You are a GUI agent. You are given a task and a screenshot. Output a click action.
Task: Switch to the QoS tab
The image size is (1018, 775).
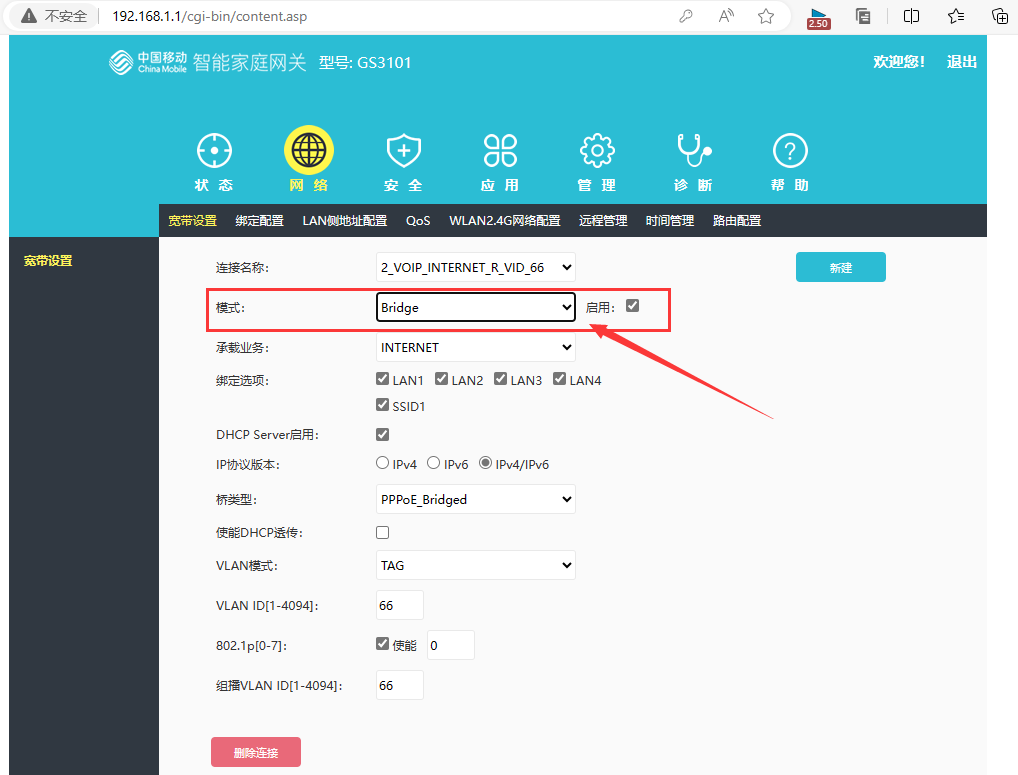(418, 220)
